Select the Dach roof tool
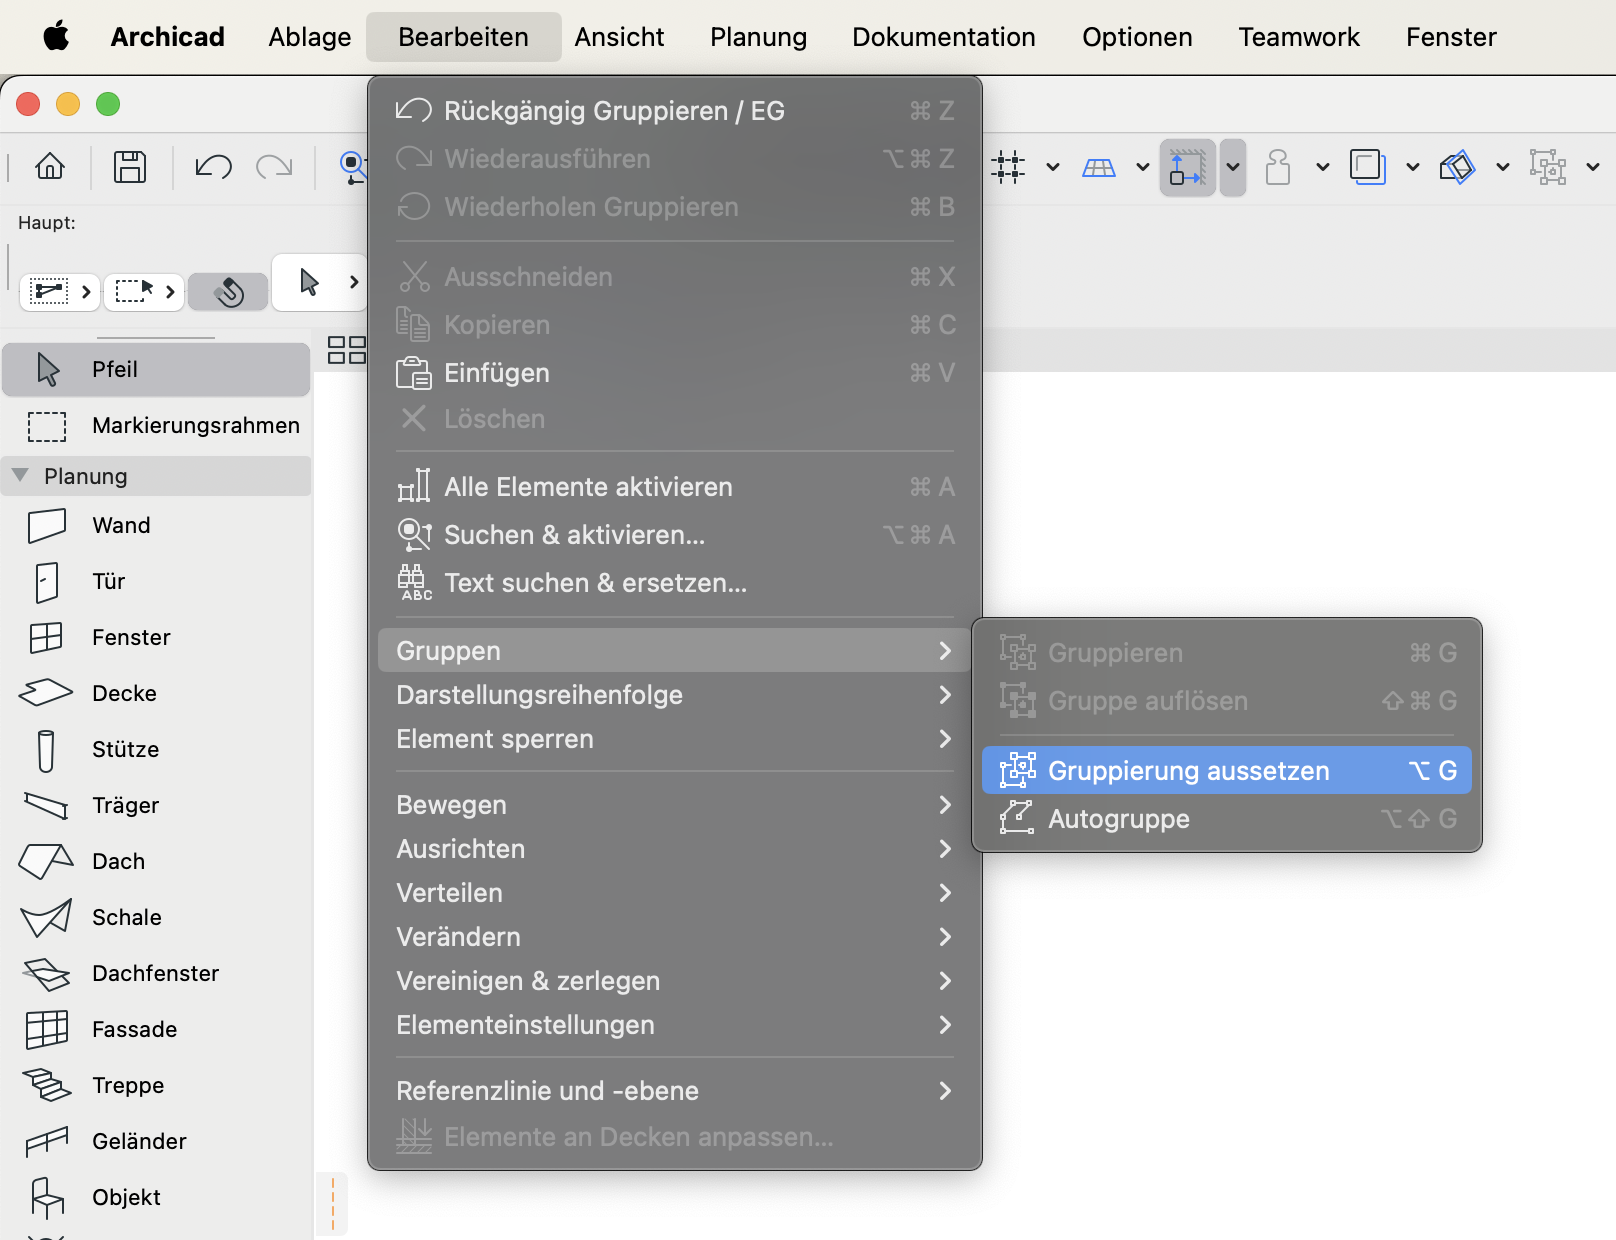1616x1240 pixels. (156, 861)
